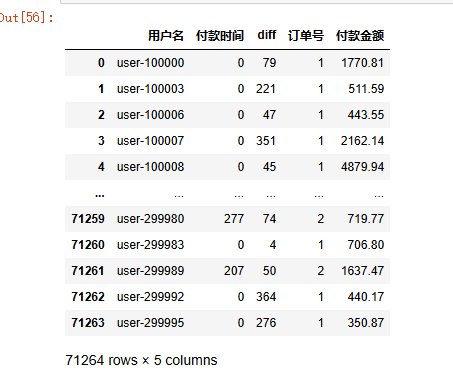Image resolution: width=453 pixels, height=375 pixels.
Task: Click diff value 351
Action: point(266,141)
